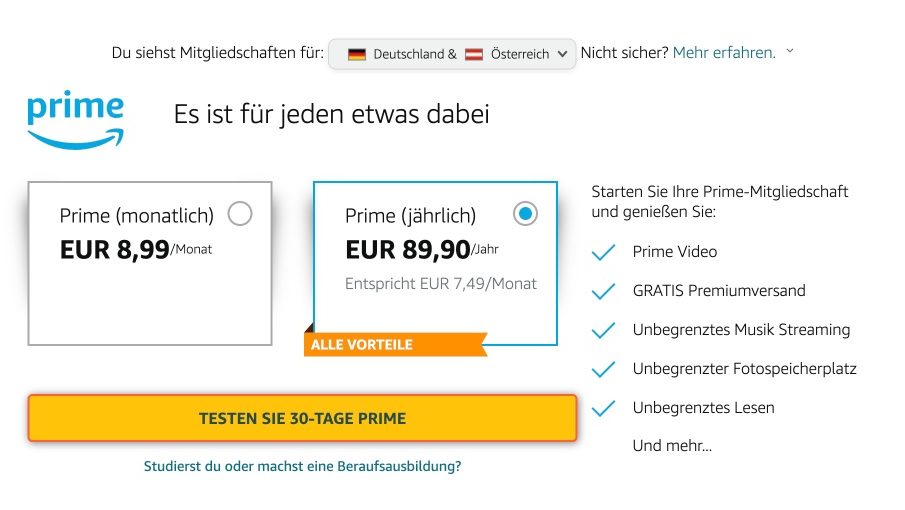
Task: Click the Entspricht EUR 7,49/Monat text
Action: tap(441, 284)
